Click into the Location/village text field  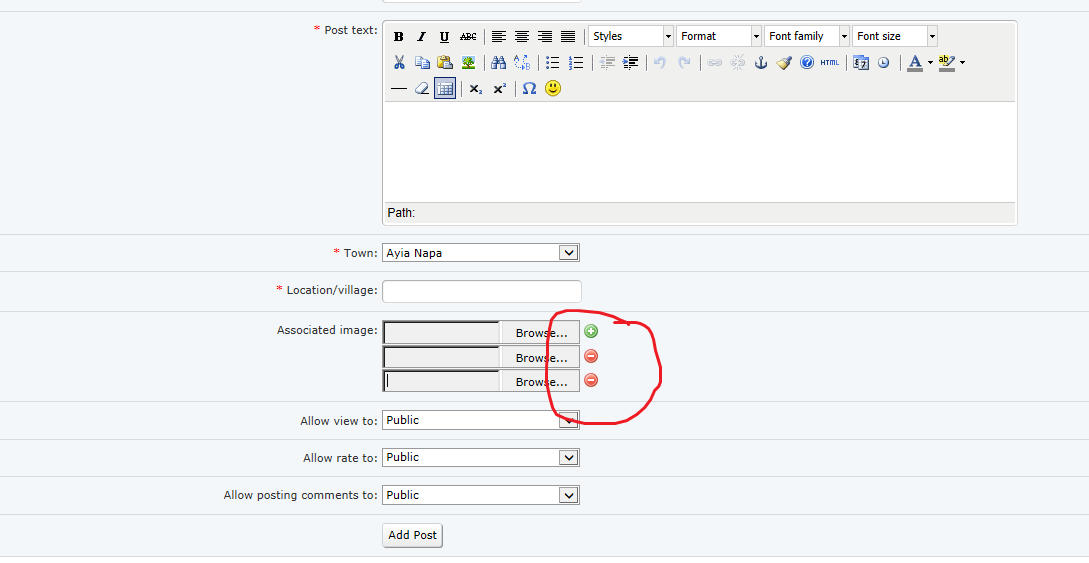tap(481, 291)
